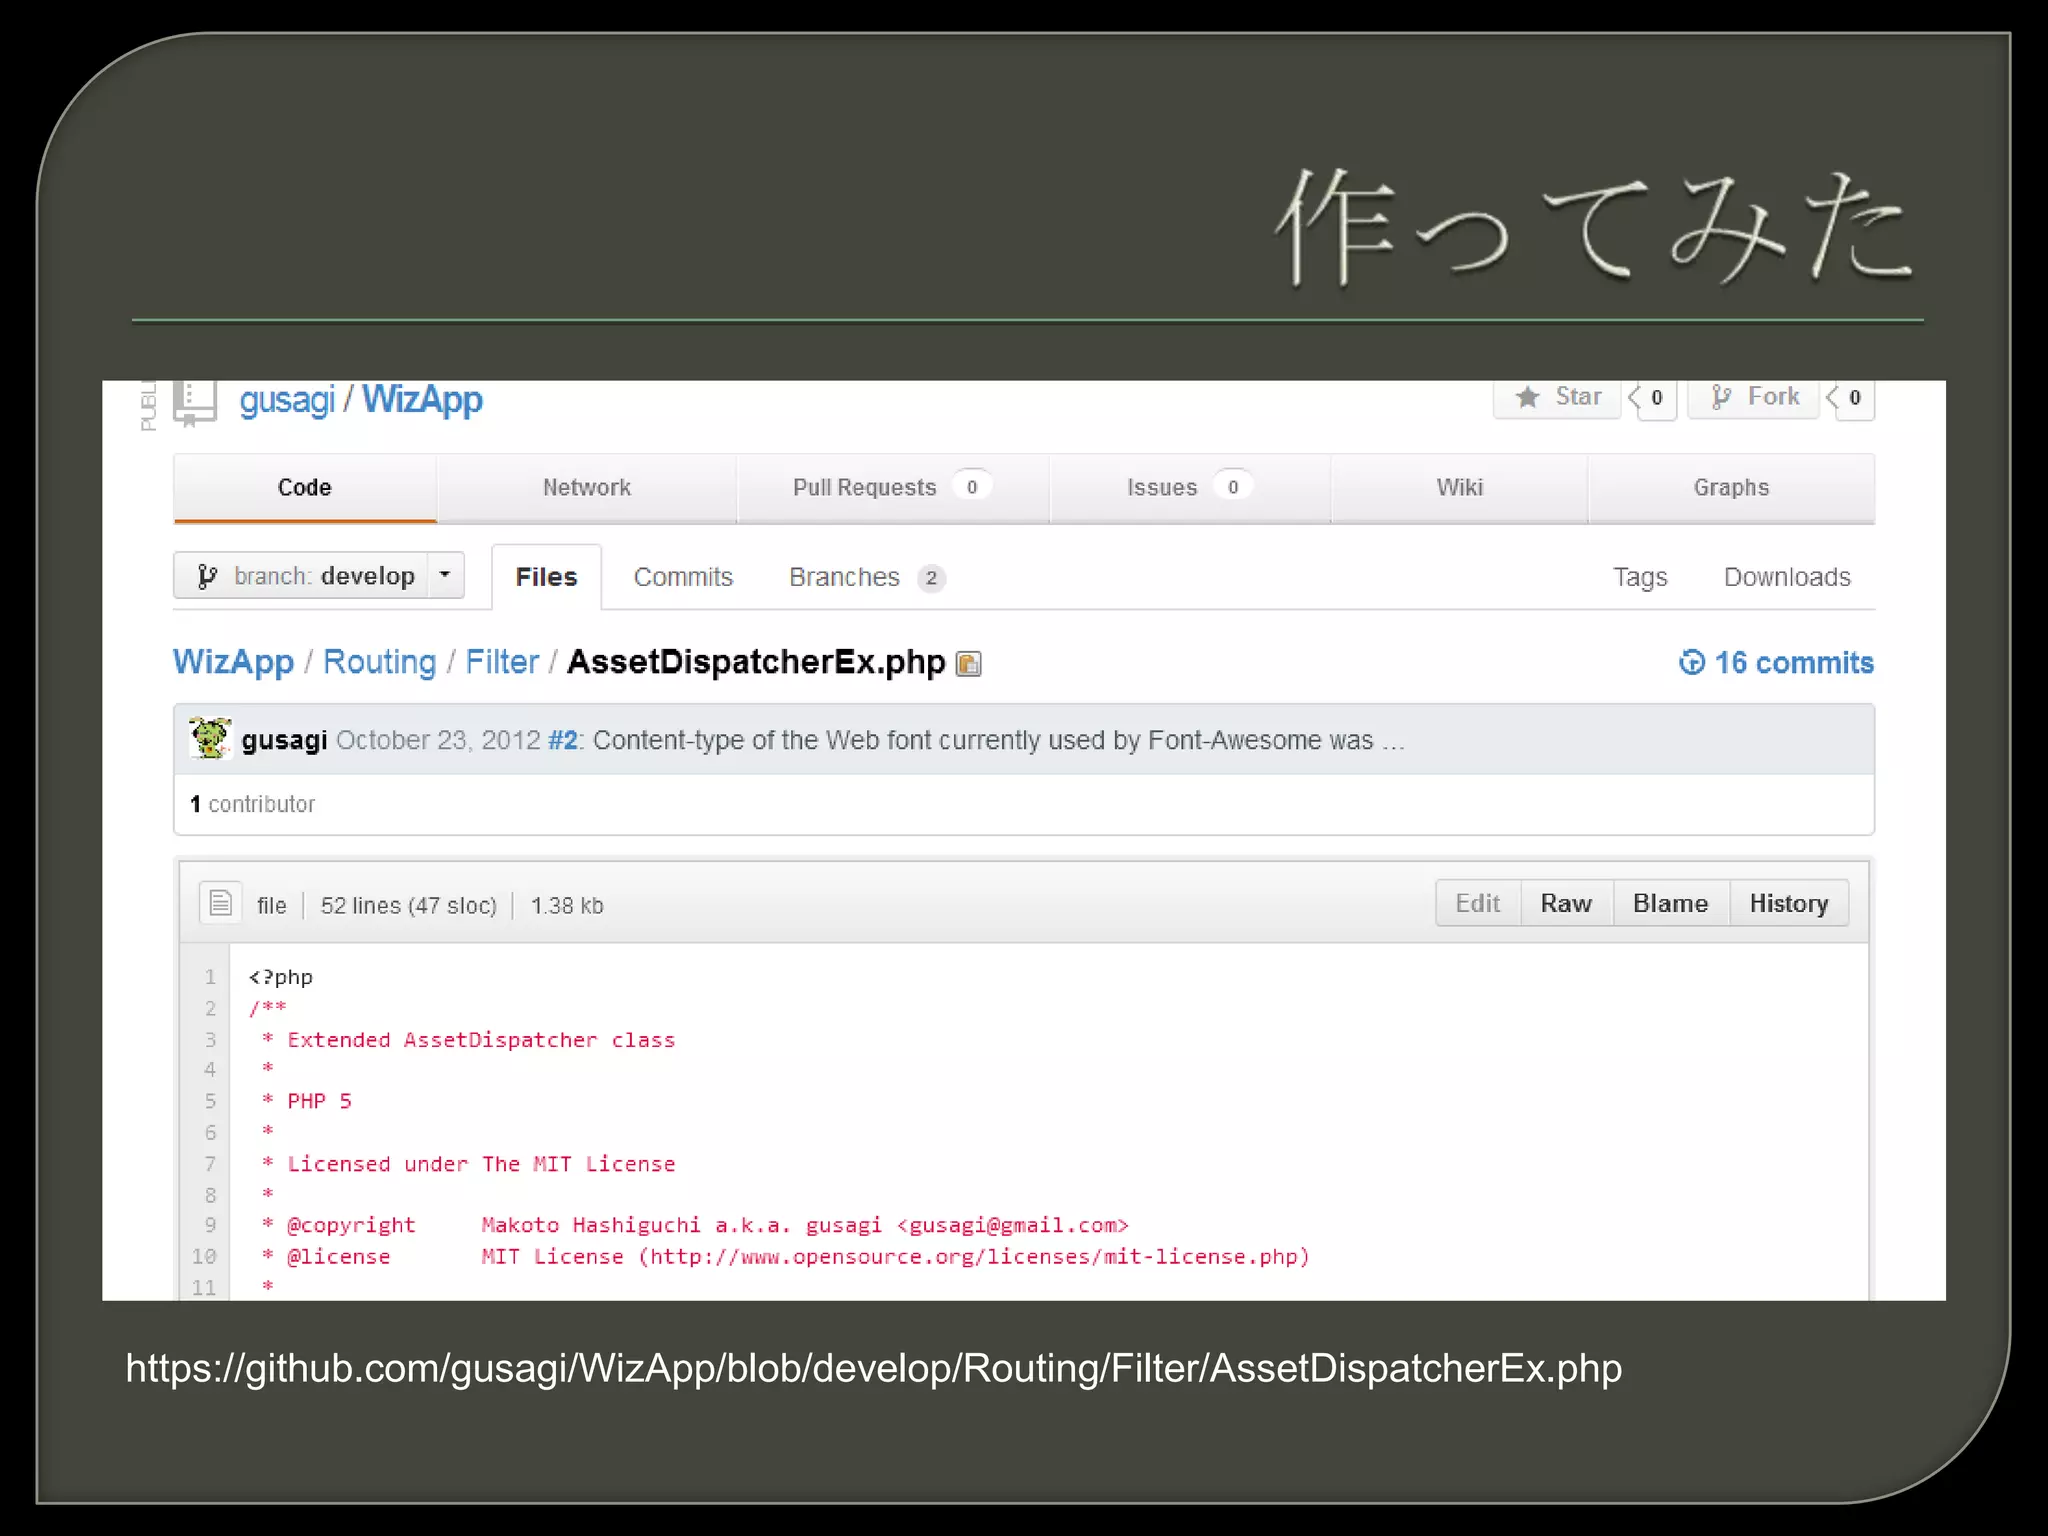Copy file path with clipboard icon

969,664
